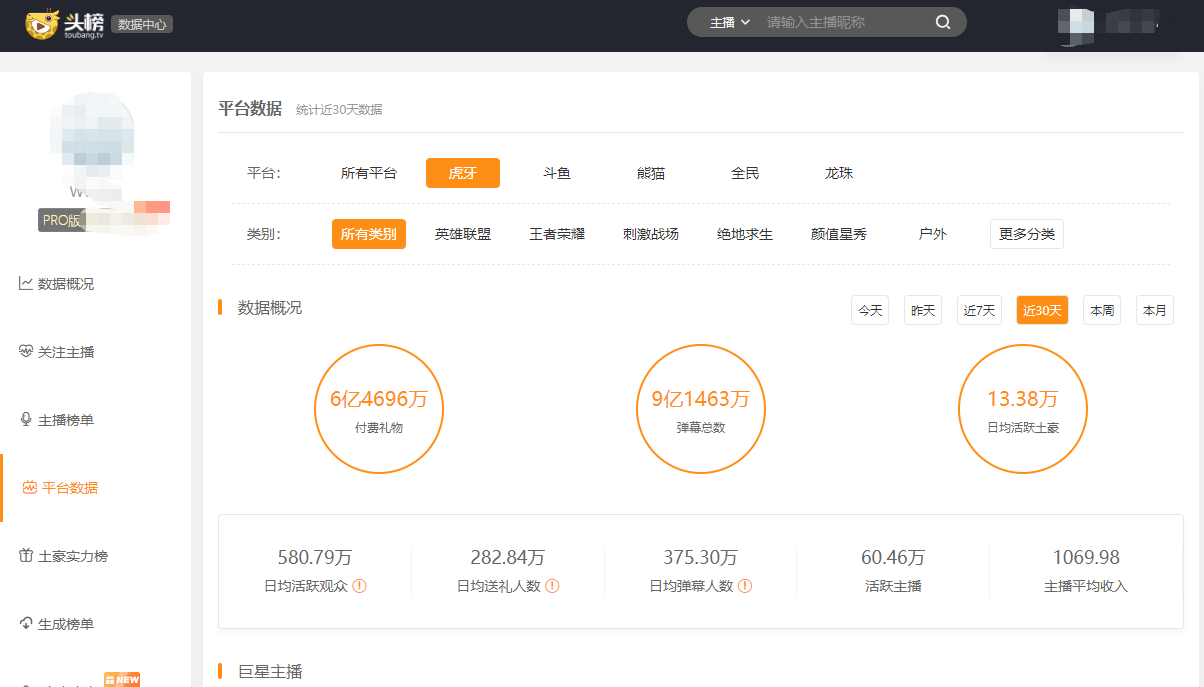
Task: Show 昨天 data range
Action: click(x=923, y=310)
